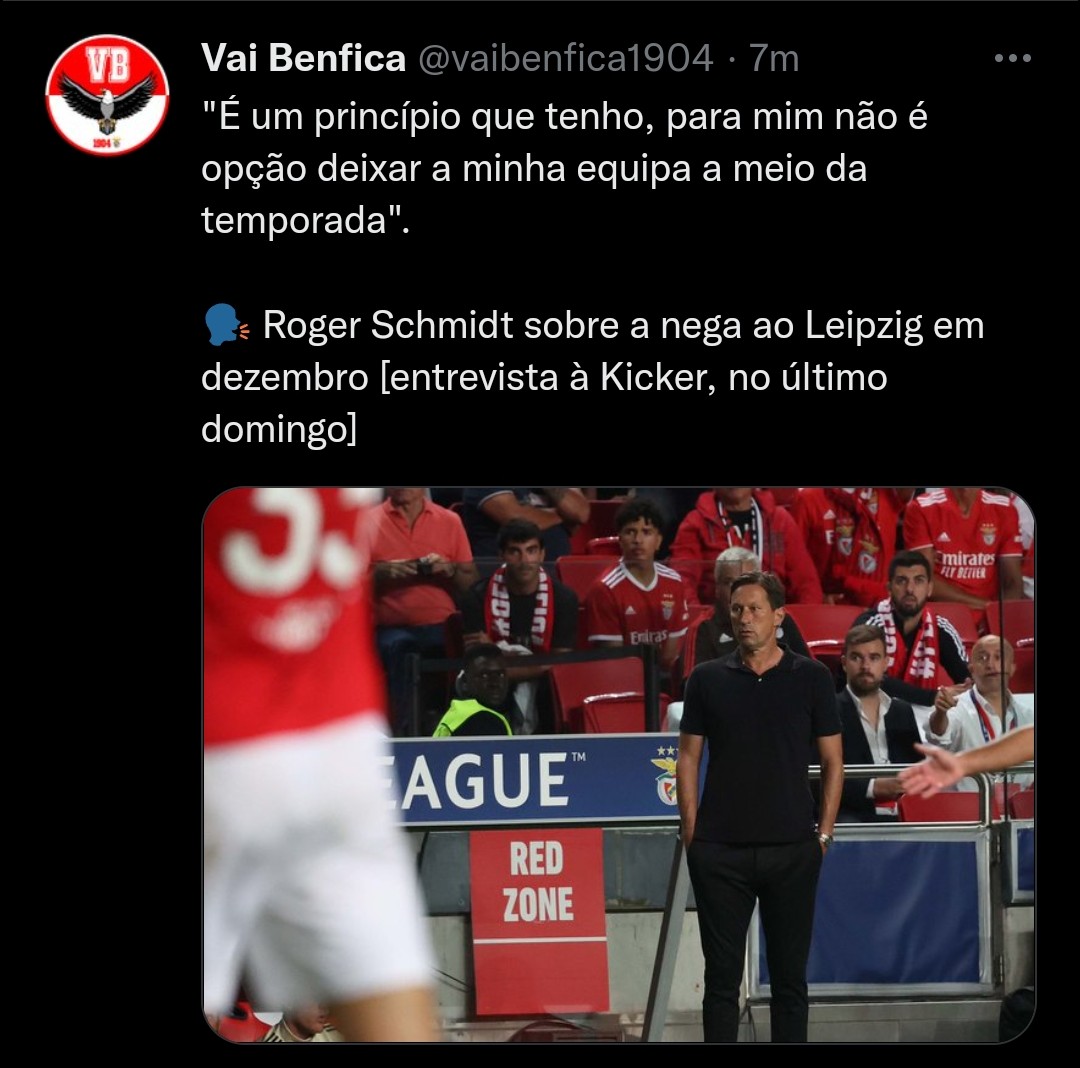
Task: Click the word "Leipzig" in the tweet
Action: point(864,325)
